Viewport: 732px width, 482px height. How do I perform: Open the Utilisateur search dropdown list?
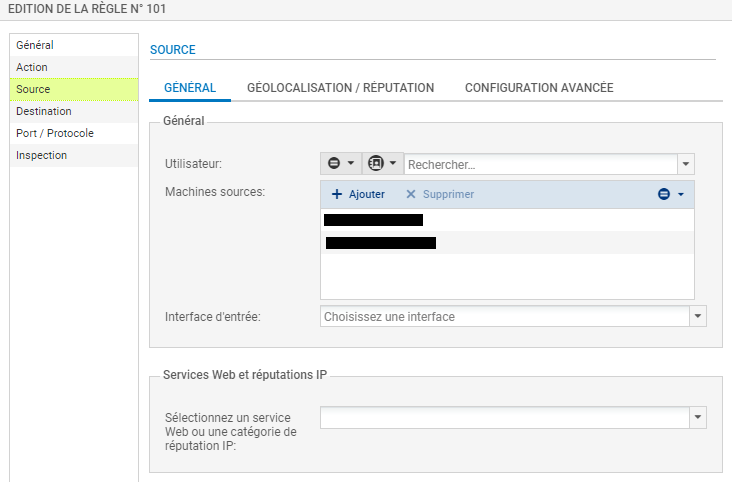686,164
